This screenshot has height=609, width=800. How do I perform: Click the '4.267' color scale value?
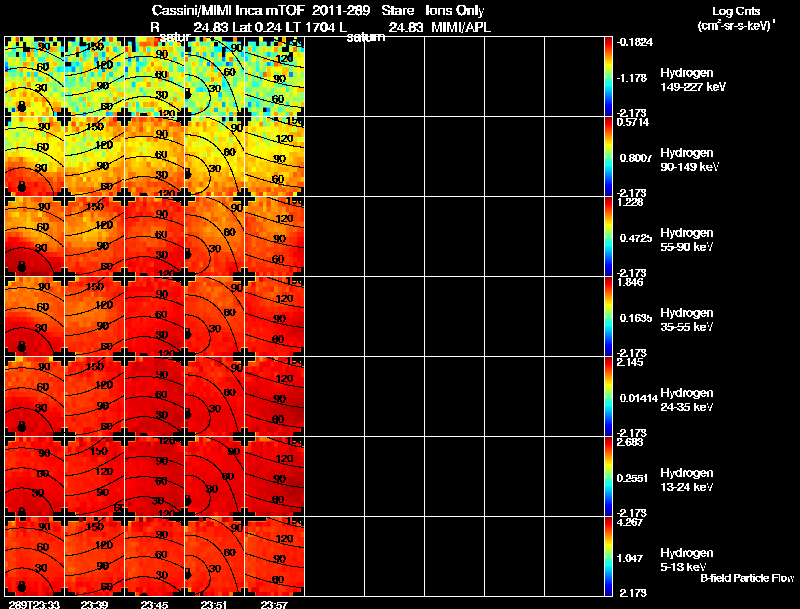pyautogui.click(x=630, y=522)
